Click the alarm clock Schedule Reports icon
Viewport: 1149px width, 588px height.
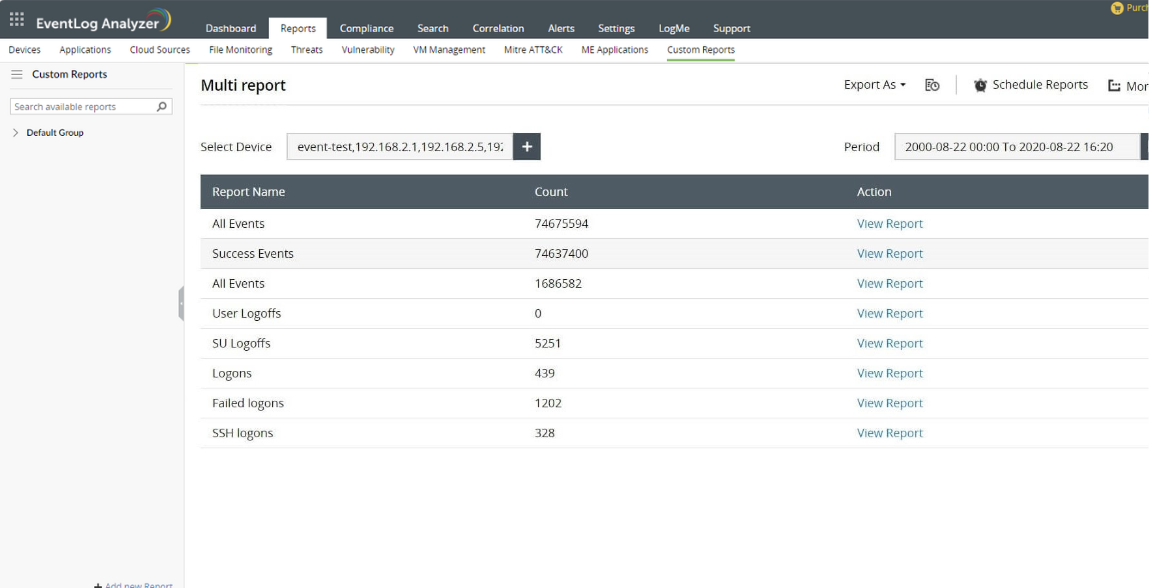pyautogui.click(x=980, y=86)
